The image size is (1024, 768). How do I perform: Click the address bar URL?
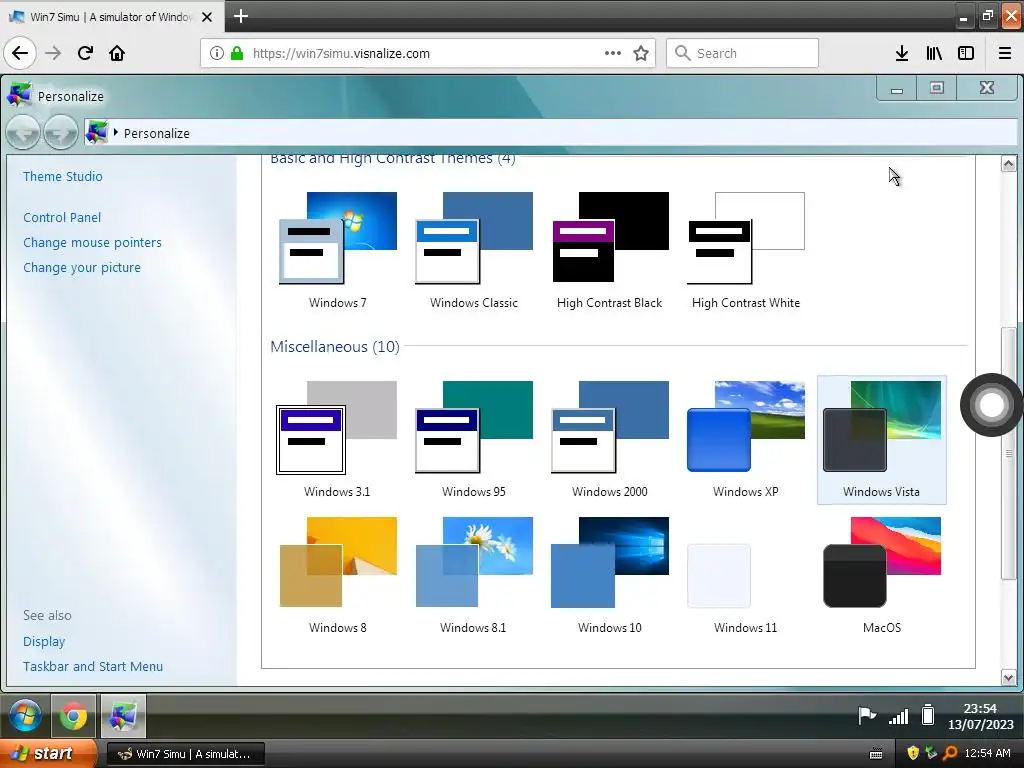click(341, 54)
